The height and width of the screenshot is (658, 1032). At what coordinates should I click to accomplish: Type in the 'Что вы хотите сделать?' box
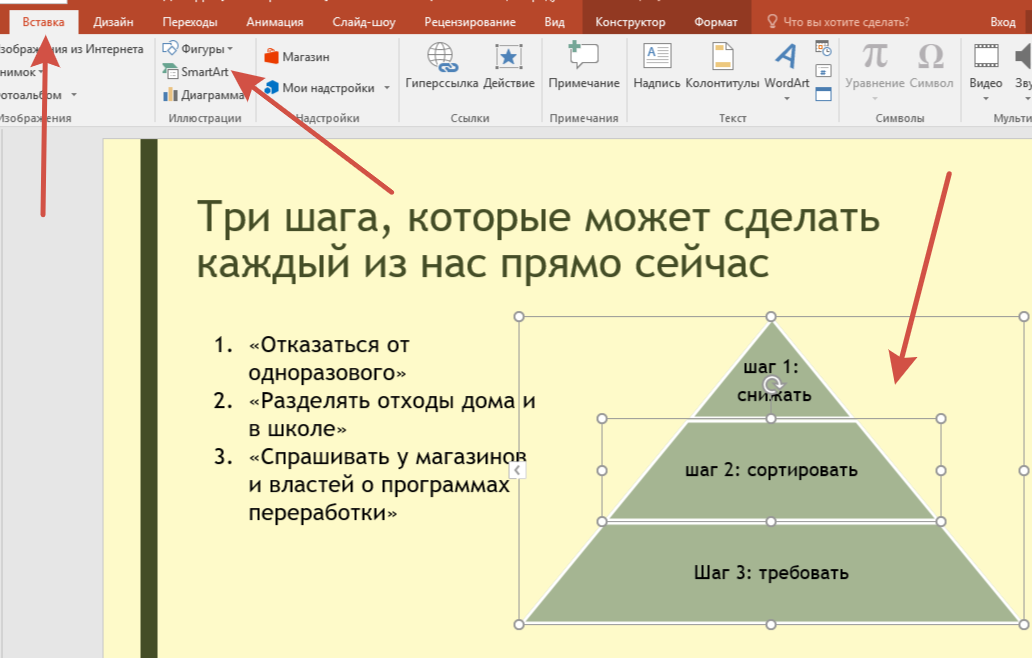[x=845, y=21]
